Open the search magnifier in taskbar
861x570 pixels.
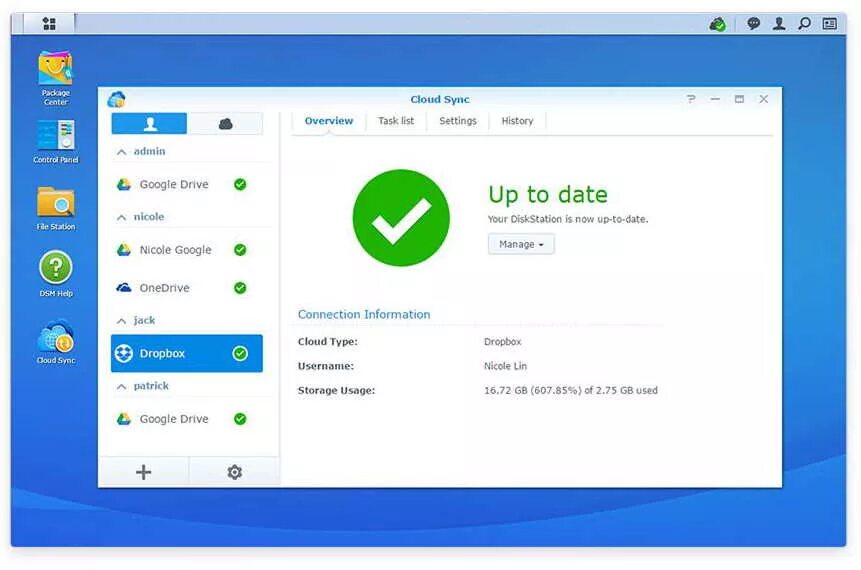click(x=804, y=24)
